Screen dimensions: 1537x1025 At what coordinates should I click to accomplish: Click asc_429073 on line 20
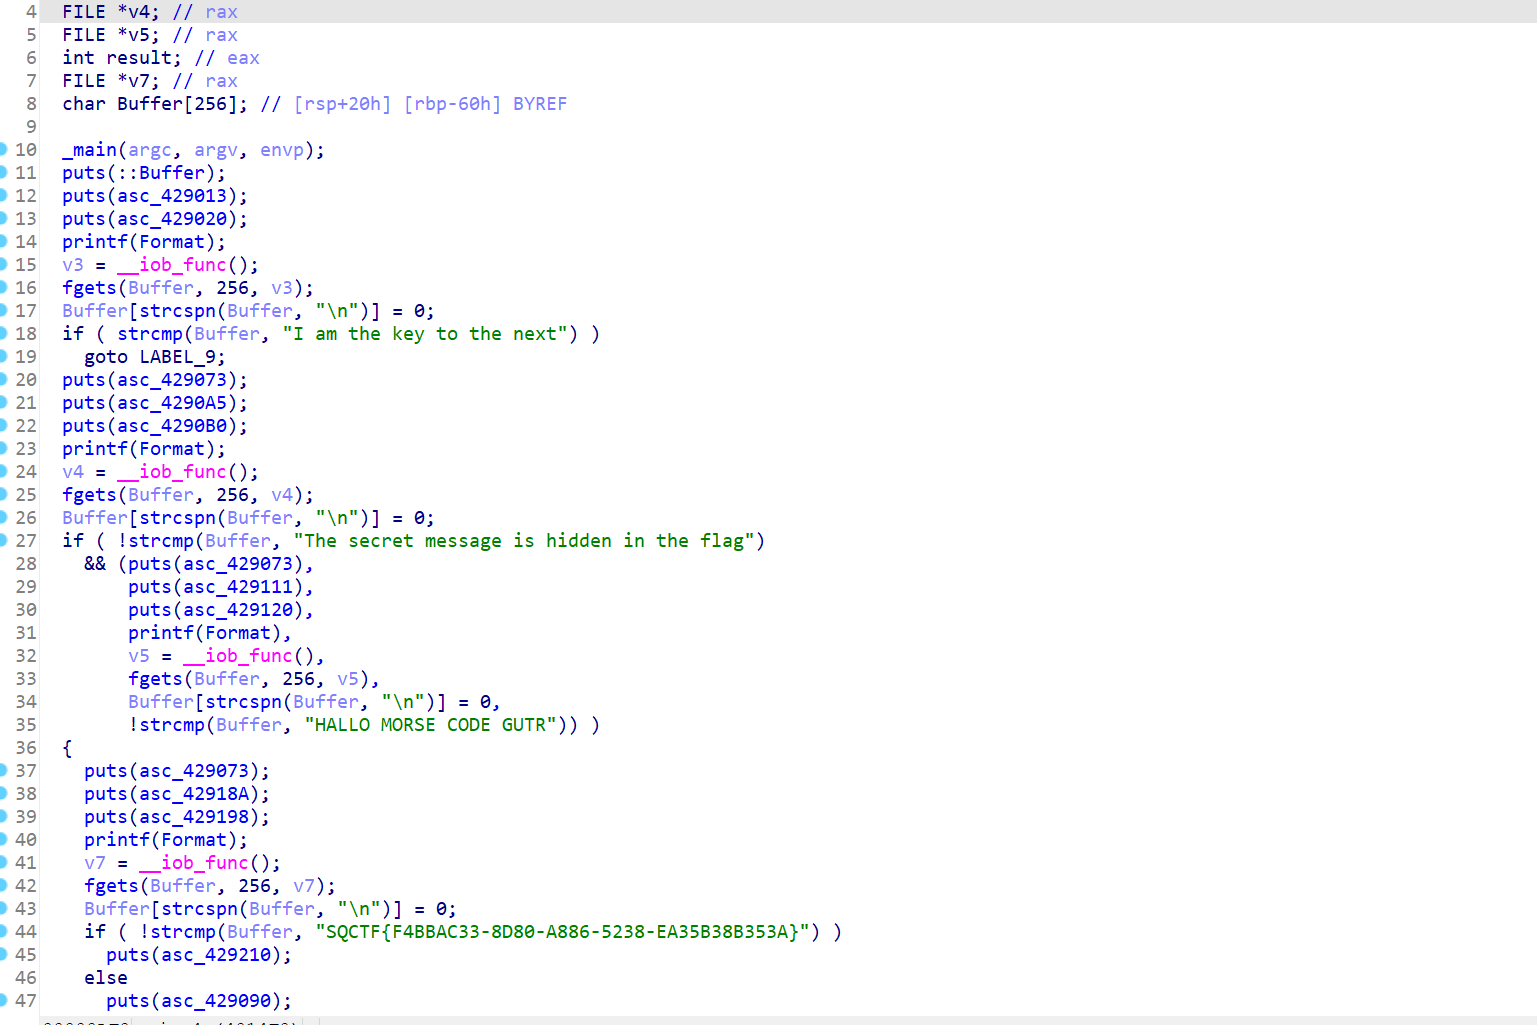pos(172,380)
